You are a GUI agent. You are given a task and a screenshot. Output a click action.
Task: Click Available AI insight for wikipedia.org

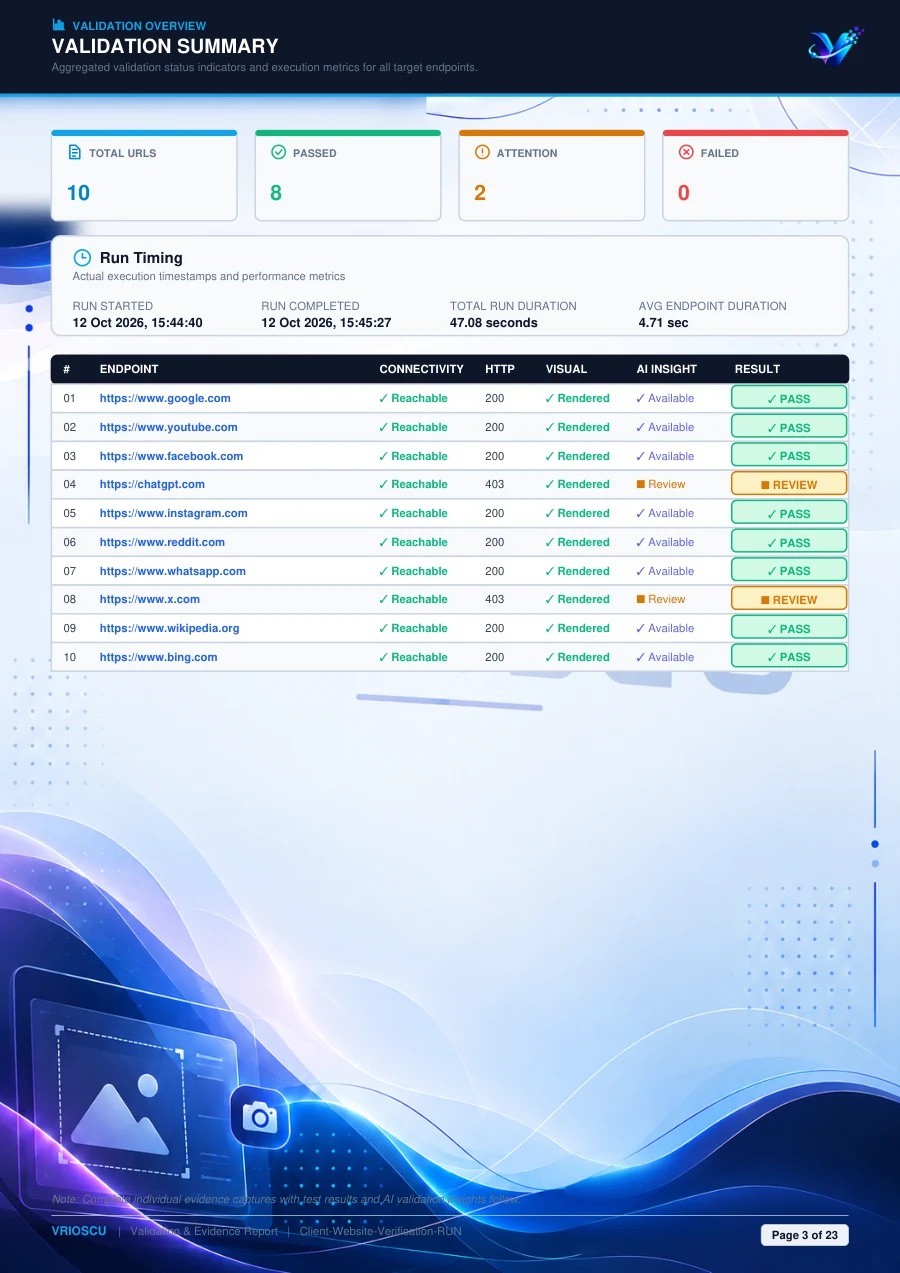pos(665,628)
